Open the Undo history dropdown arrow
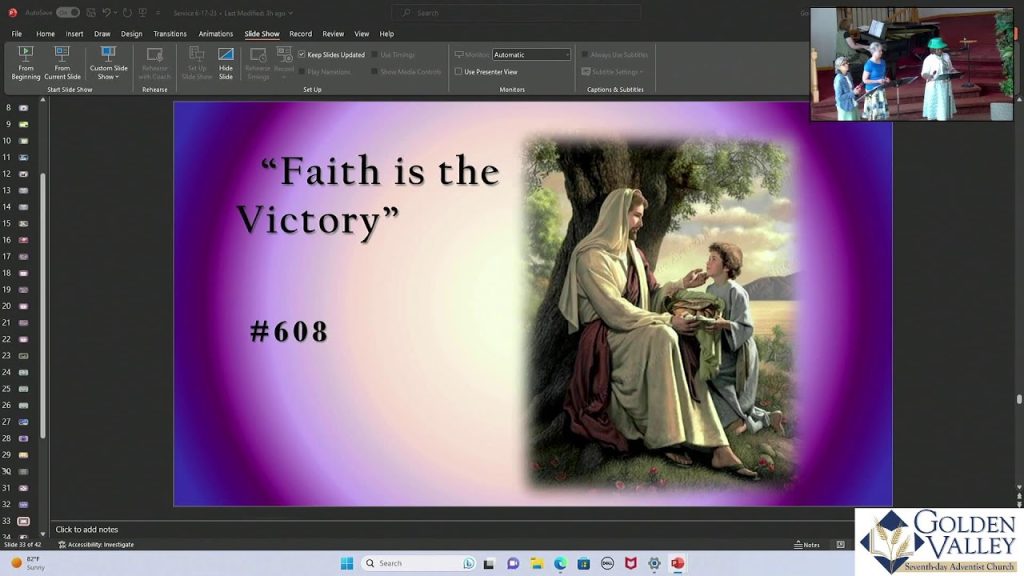Viewport: 1024px width, 576px height. point(116,12)
